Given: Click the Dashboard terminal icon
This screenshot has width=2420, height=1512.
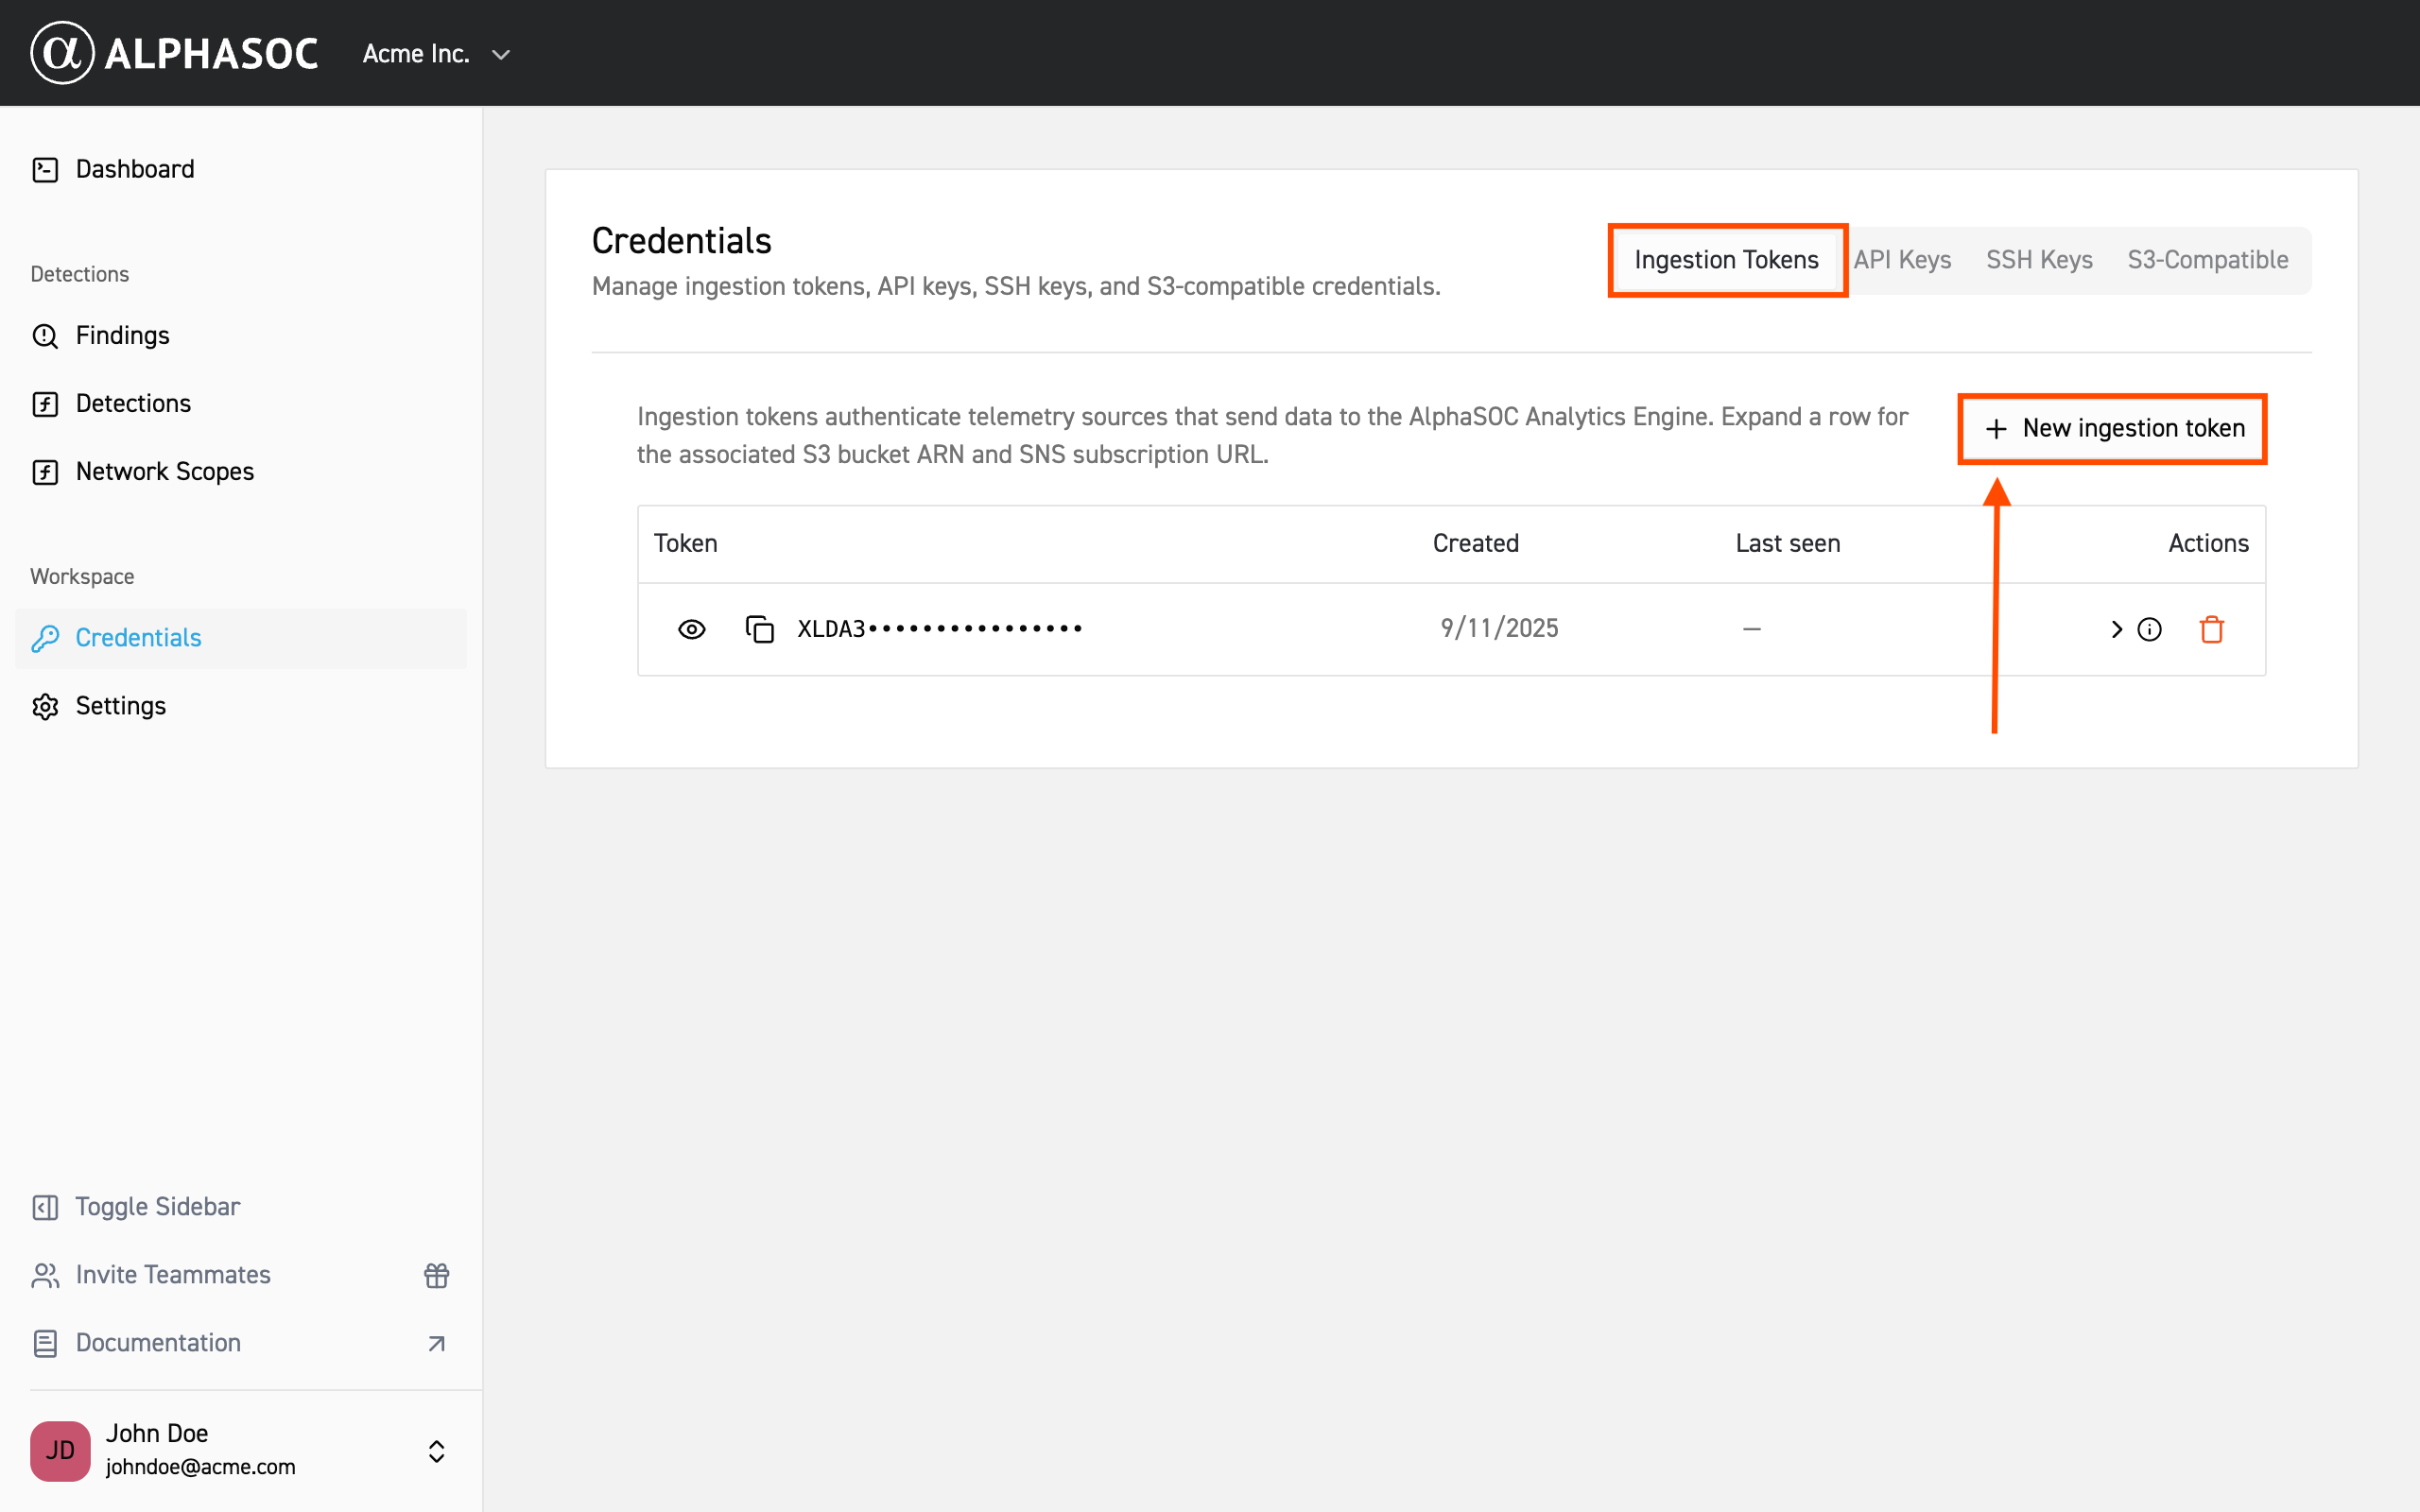Looking at the screenshot, I should click(45, 170).
